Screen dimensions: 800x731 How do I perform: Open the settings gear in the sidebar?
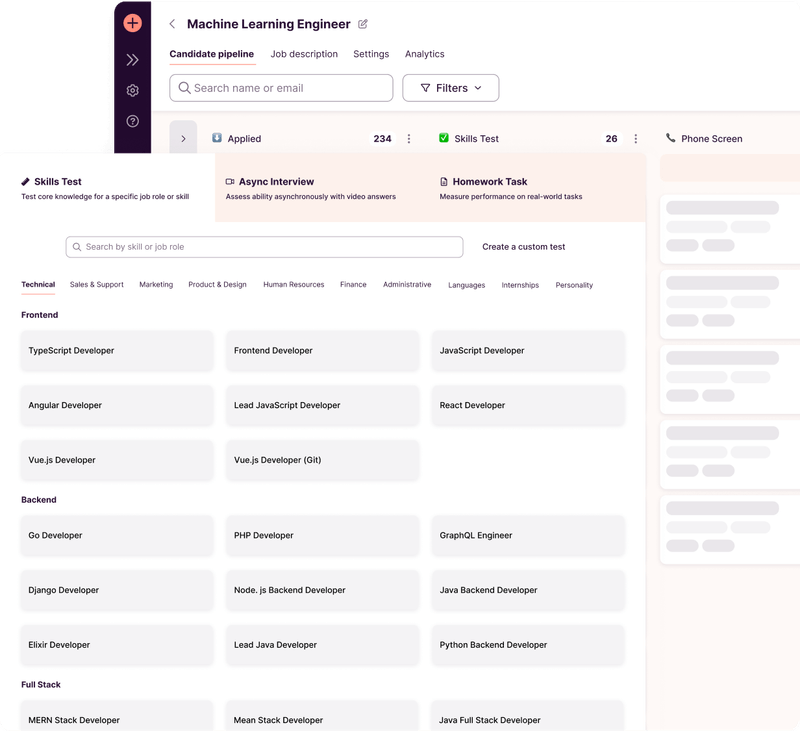(x=131, y=90)
